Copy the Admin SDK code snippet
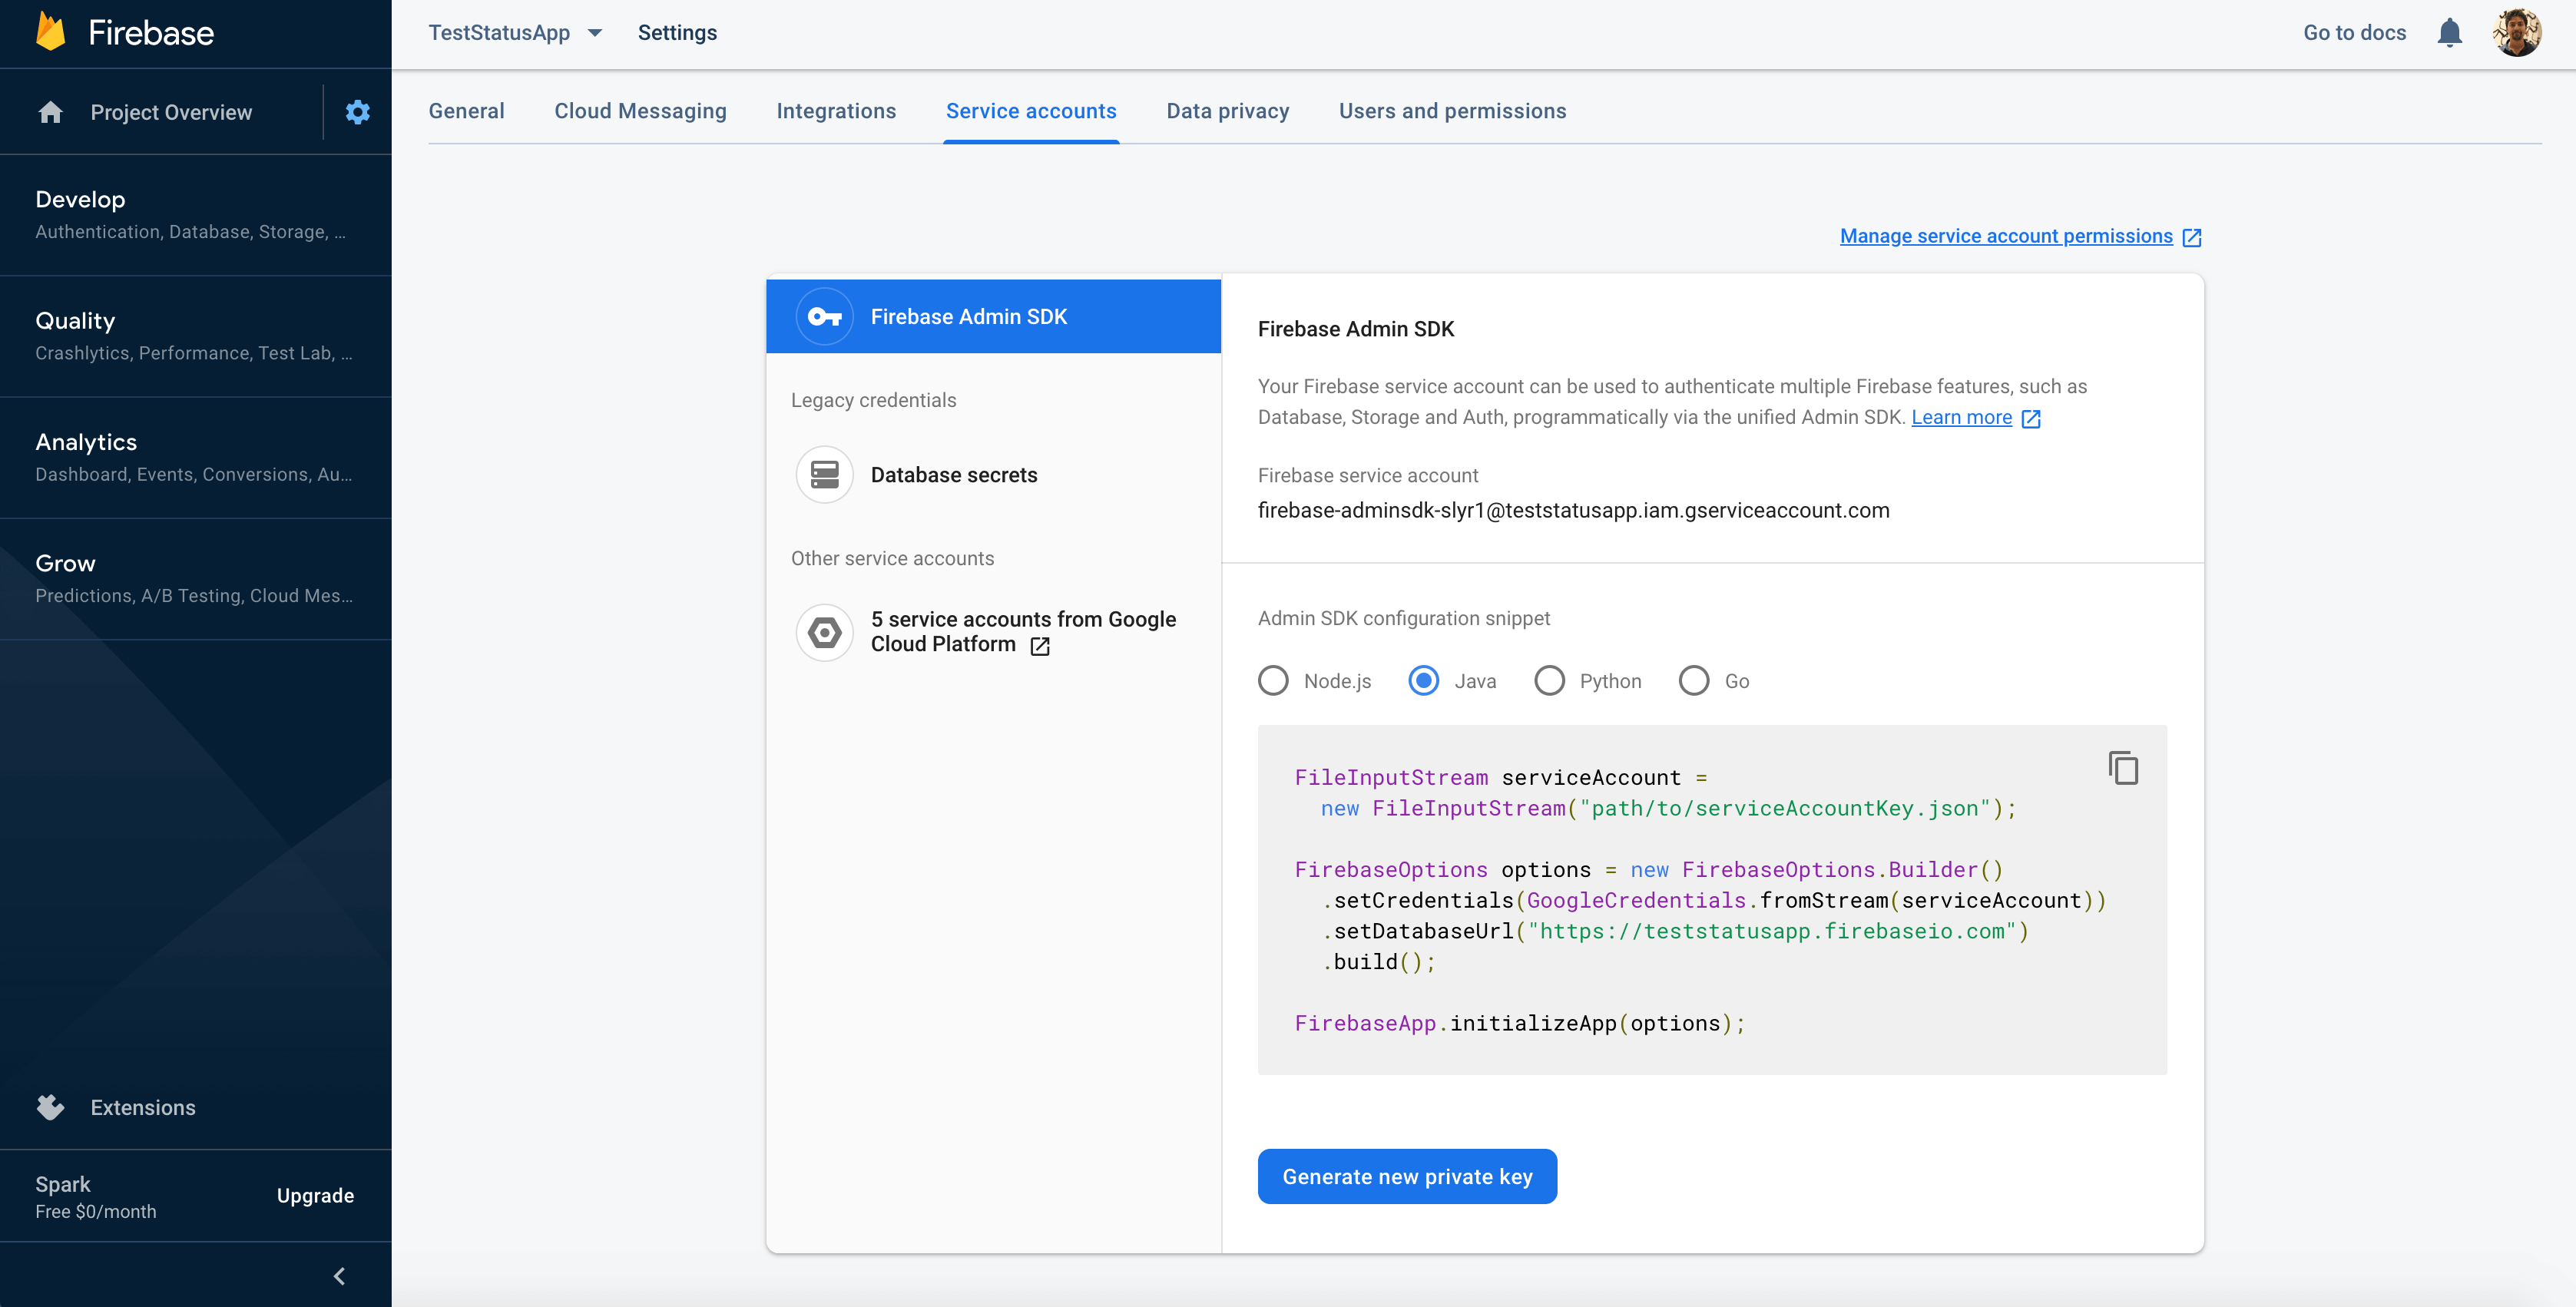Image resolution: width=2576 pixels, height=1307 pixels. pos(2123,768)
